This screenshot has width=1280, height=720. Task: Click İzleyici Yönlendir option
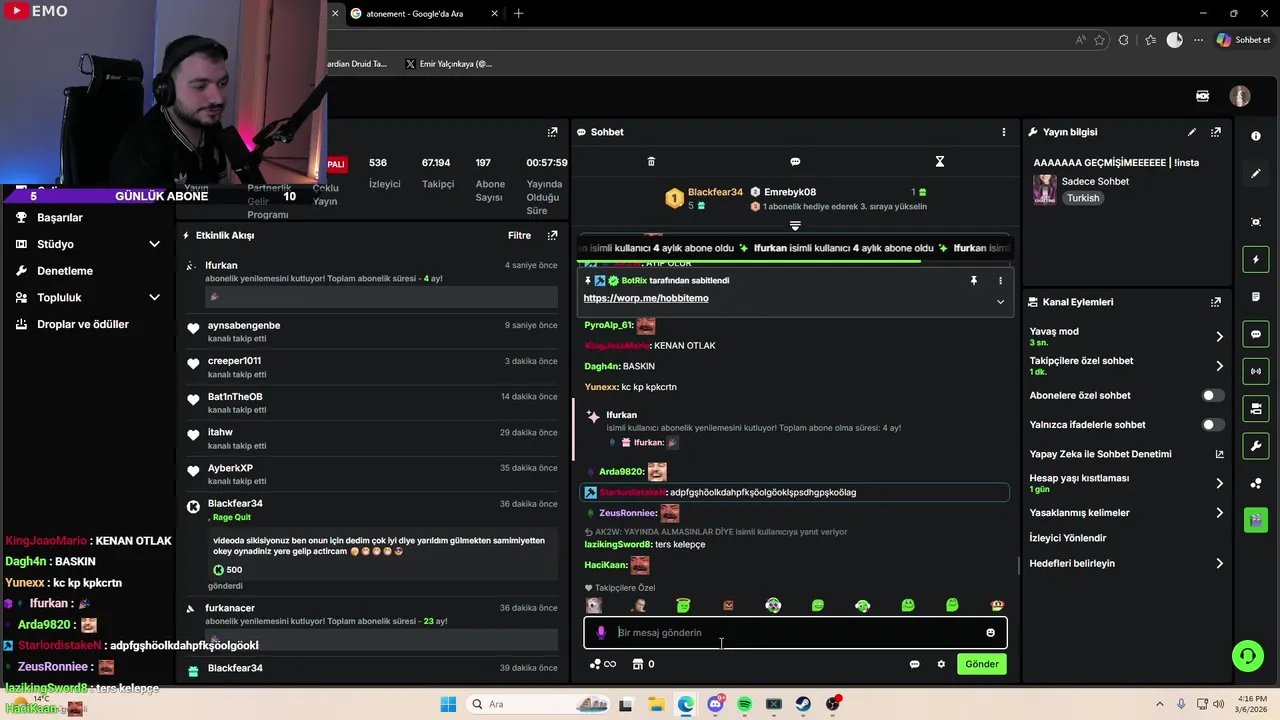(1067, 538)
